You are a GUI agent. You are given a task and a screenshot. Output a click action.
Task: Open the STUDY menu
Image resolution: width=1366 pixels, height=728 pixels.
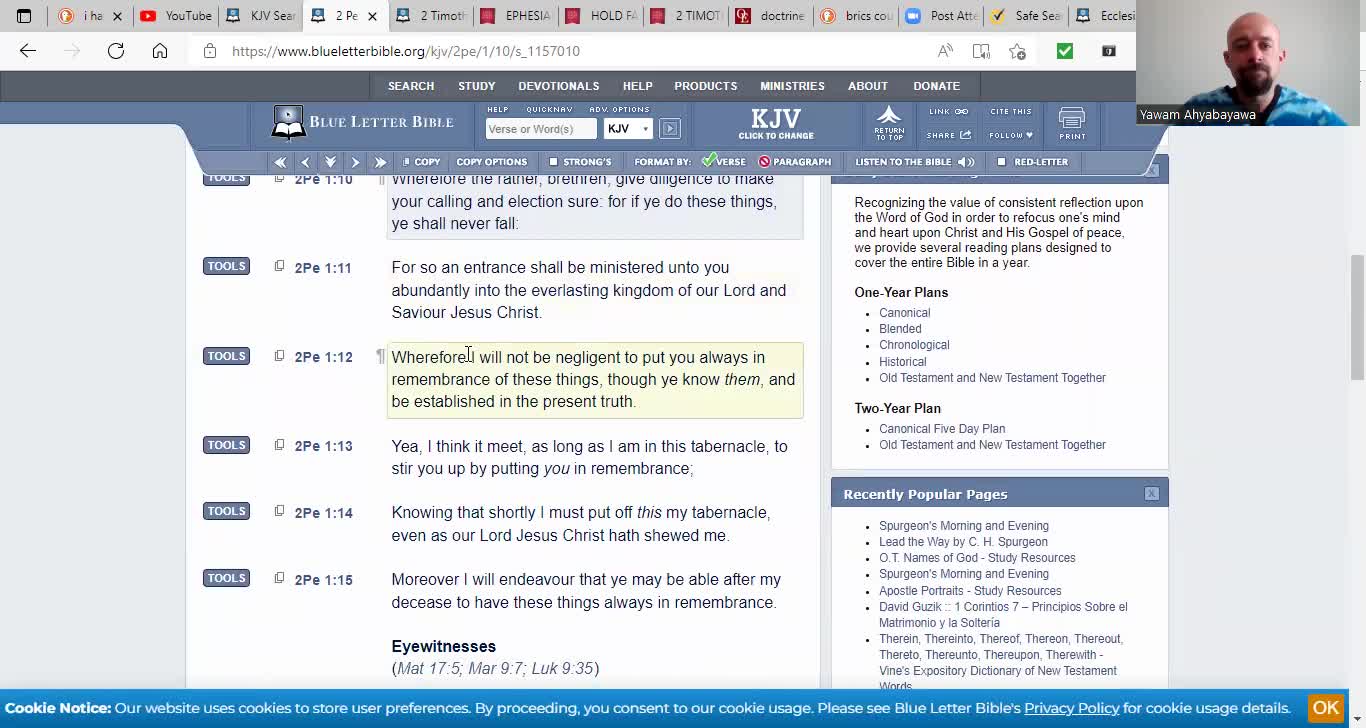(477, 86)
